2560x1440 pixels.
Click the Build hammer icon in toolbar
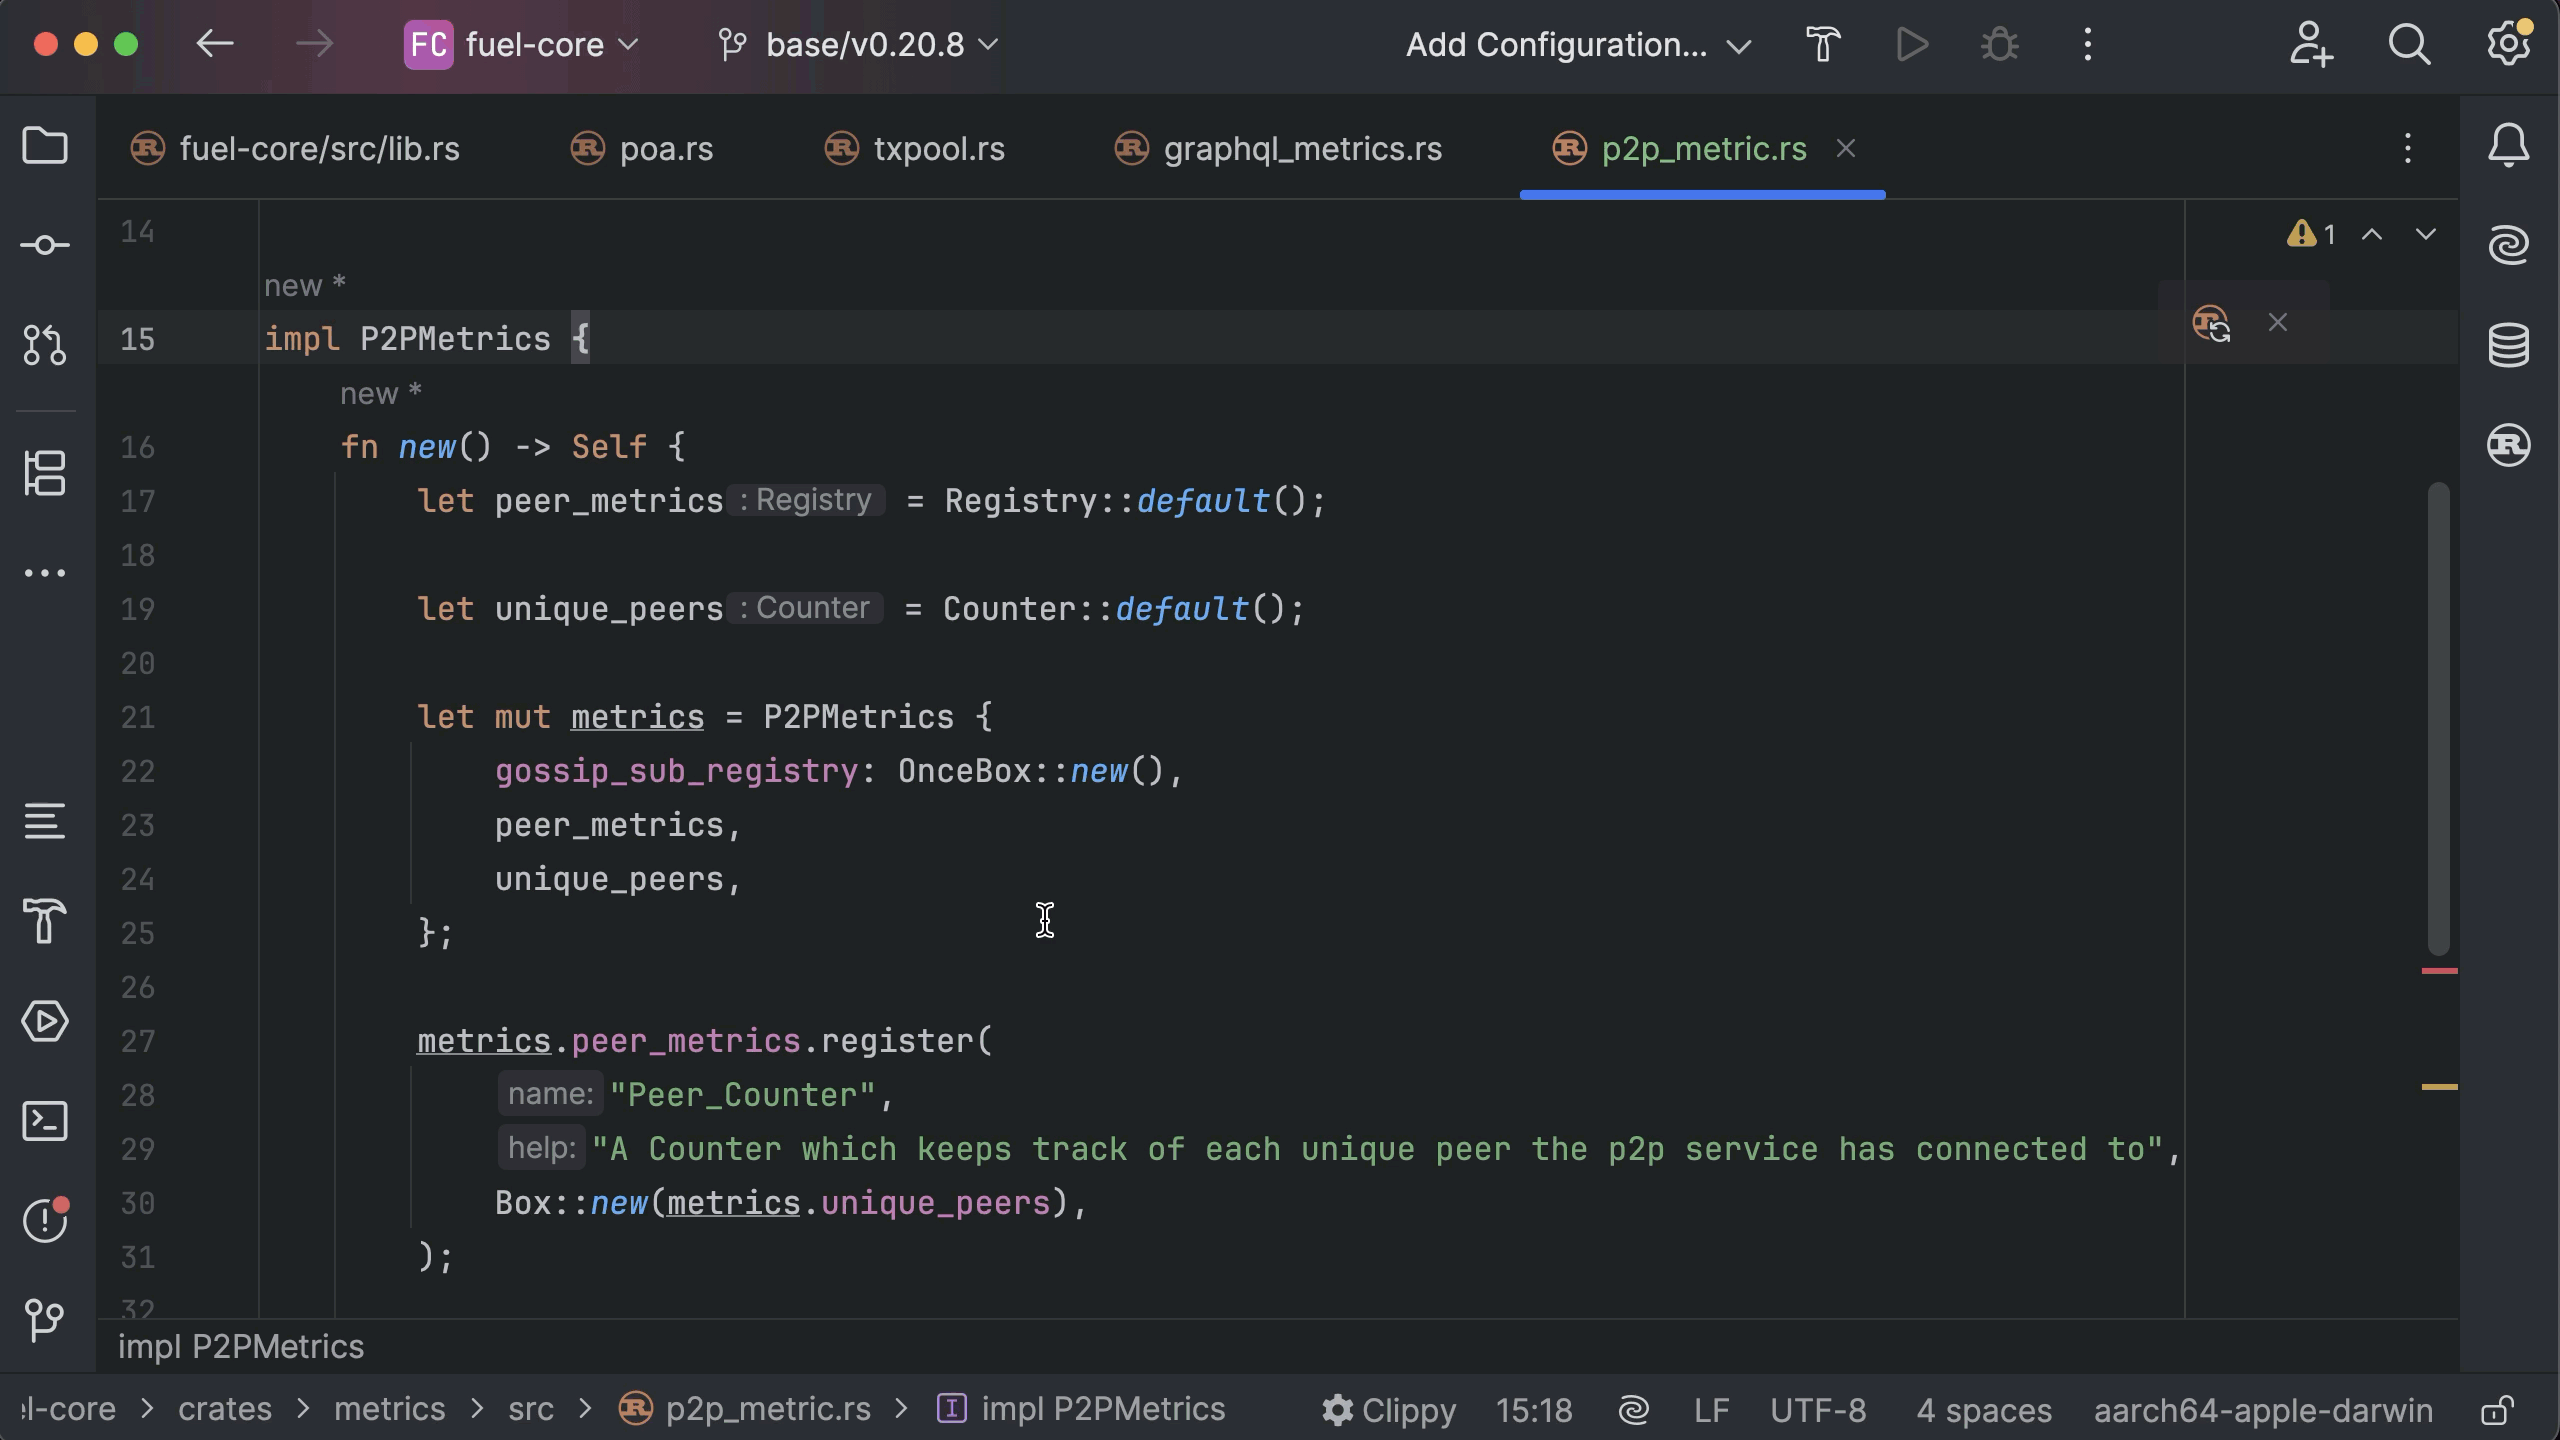click(x=1823, y=44)
